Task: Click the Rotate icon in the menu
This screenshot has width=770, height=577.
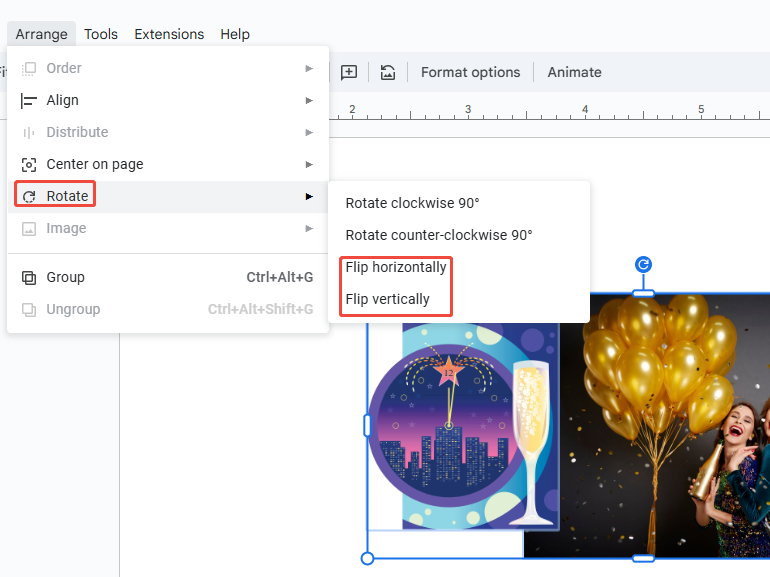Action: 29,197
